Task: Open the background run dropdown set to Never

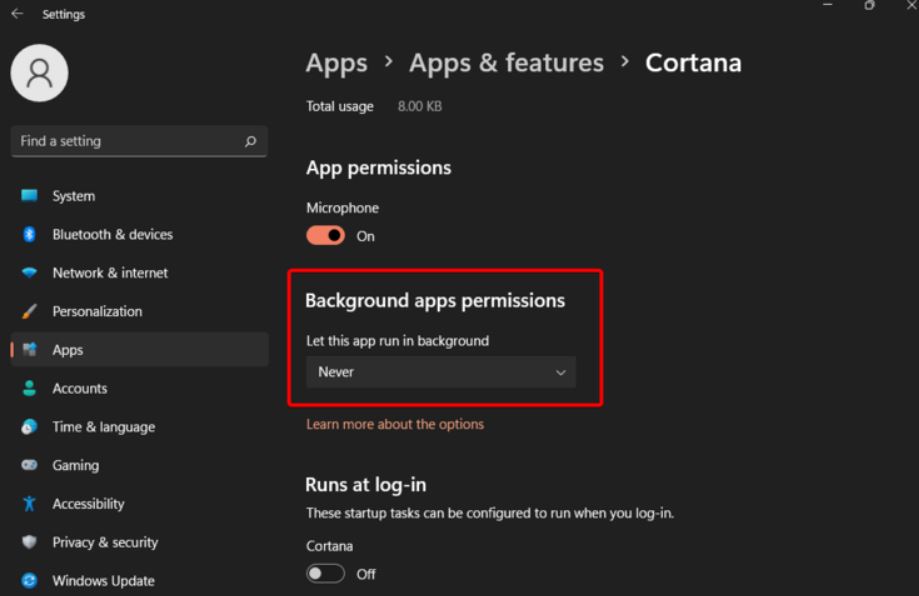Action: click(x=441, y=372)
